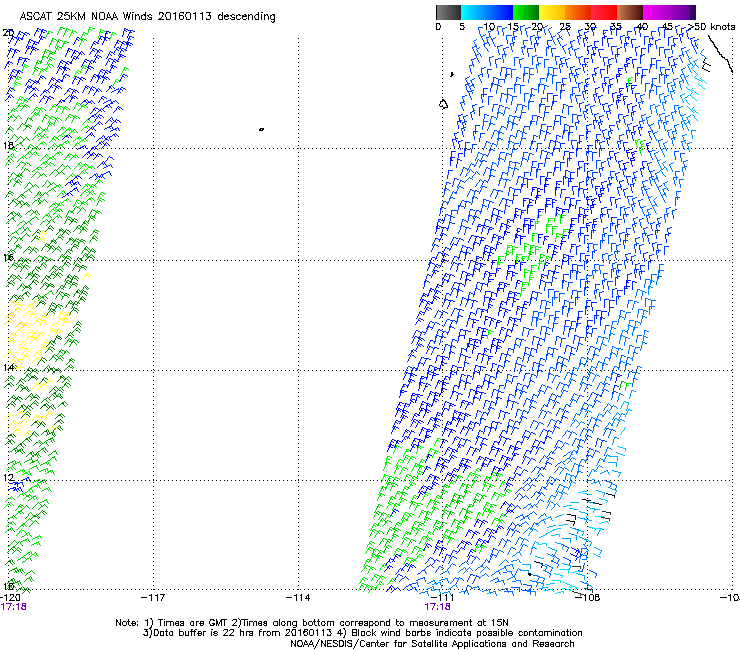Click the 'Data buffer is 22 hrs' note
The width and height of the screenshot is (740, 650).
click(238, 633)
